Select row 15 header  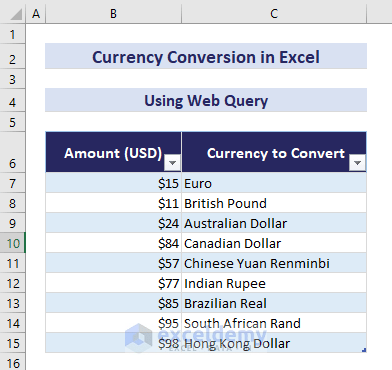point(13,343)
